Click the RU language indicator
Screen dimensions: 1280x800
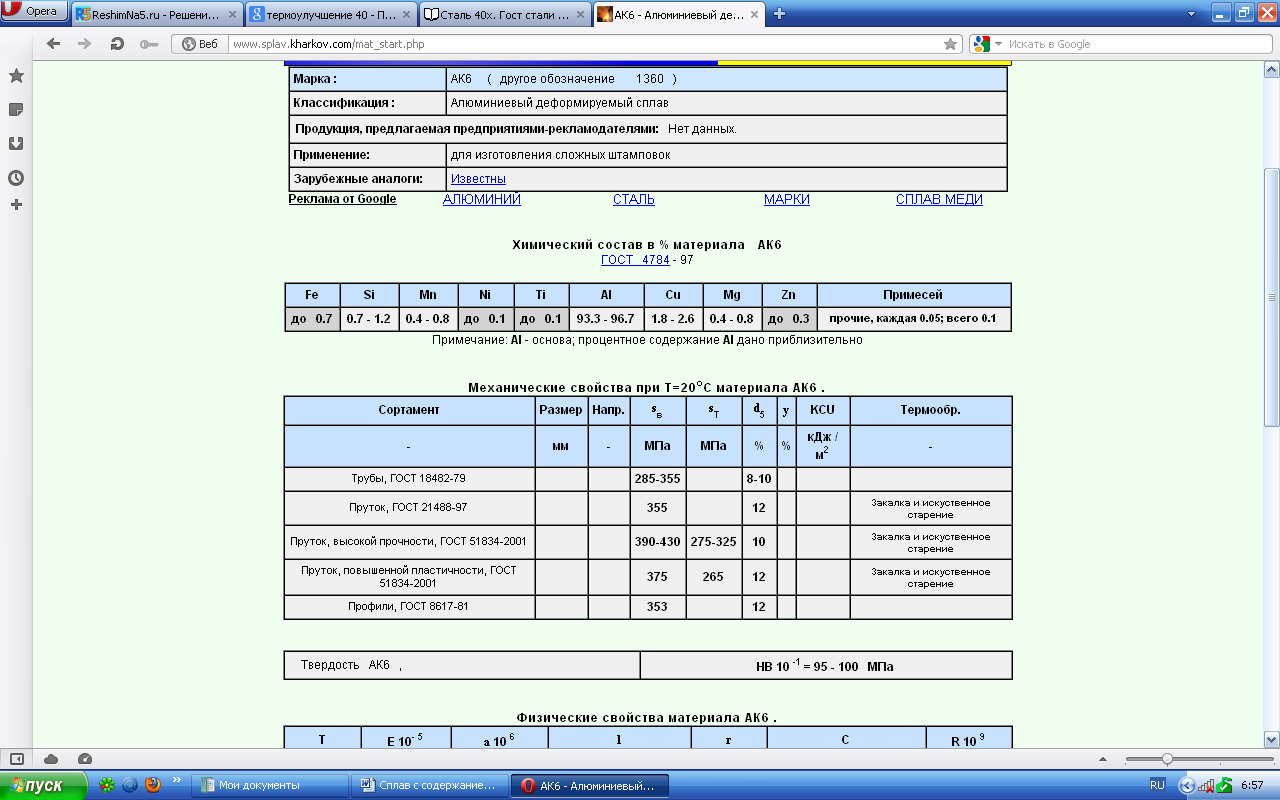[x=1157, y=785]
